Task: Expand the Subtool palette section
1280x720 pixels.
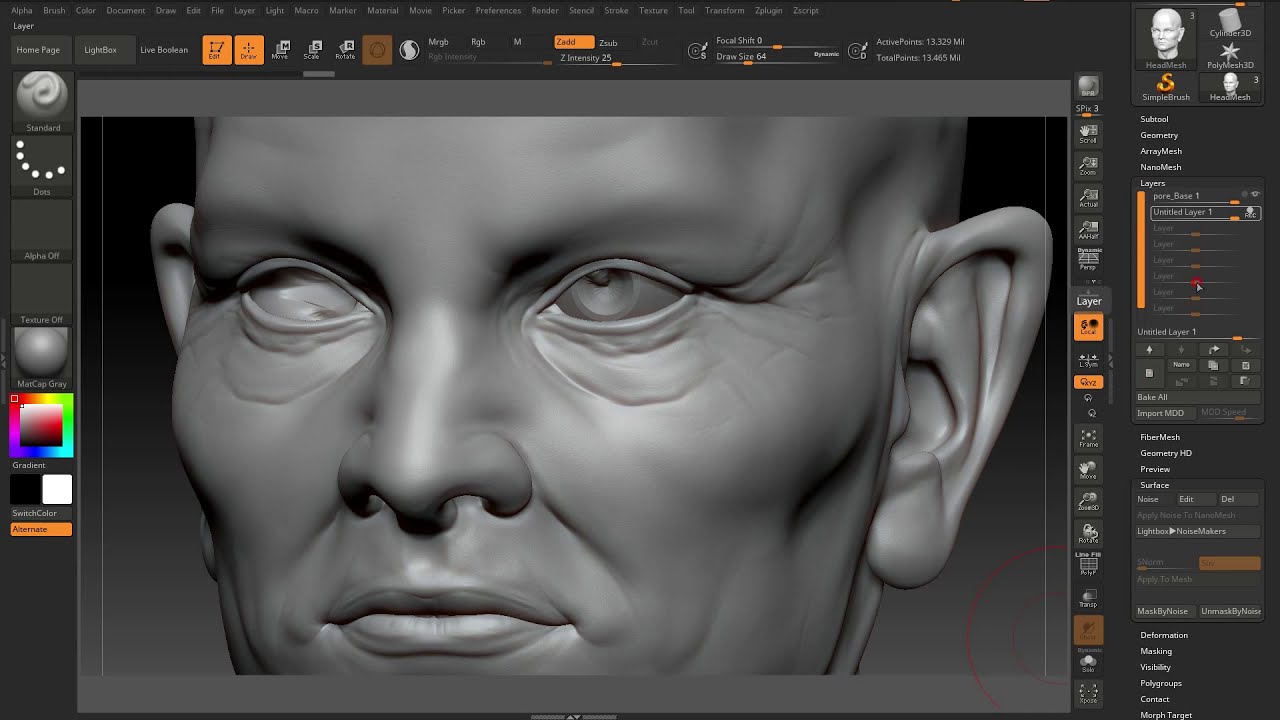Action: pos(1154,119)
